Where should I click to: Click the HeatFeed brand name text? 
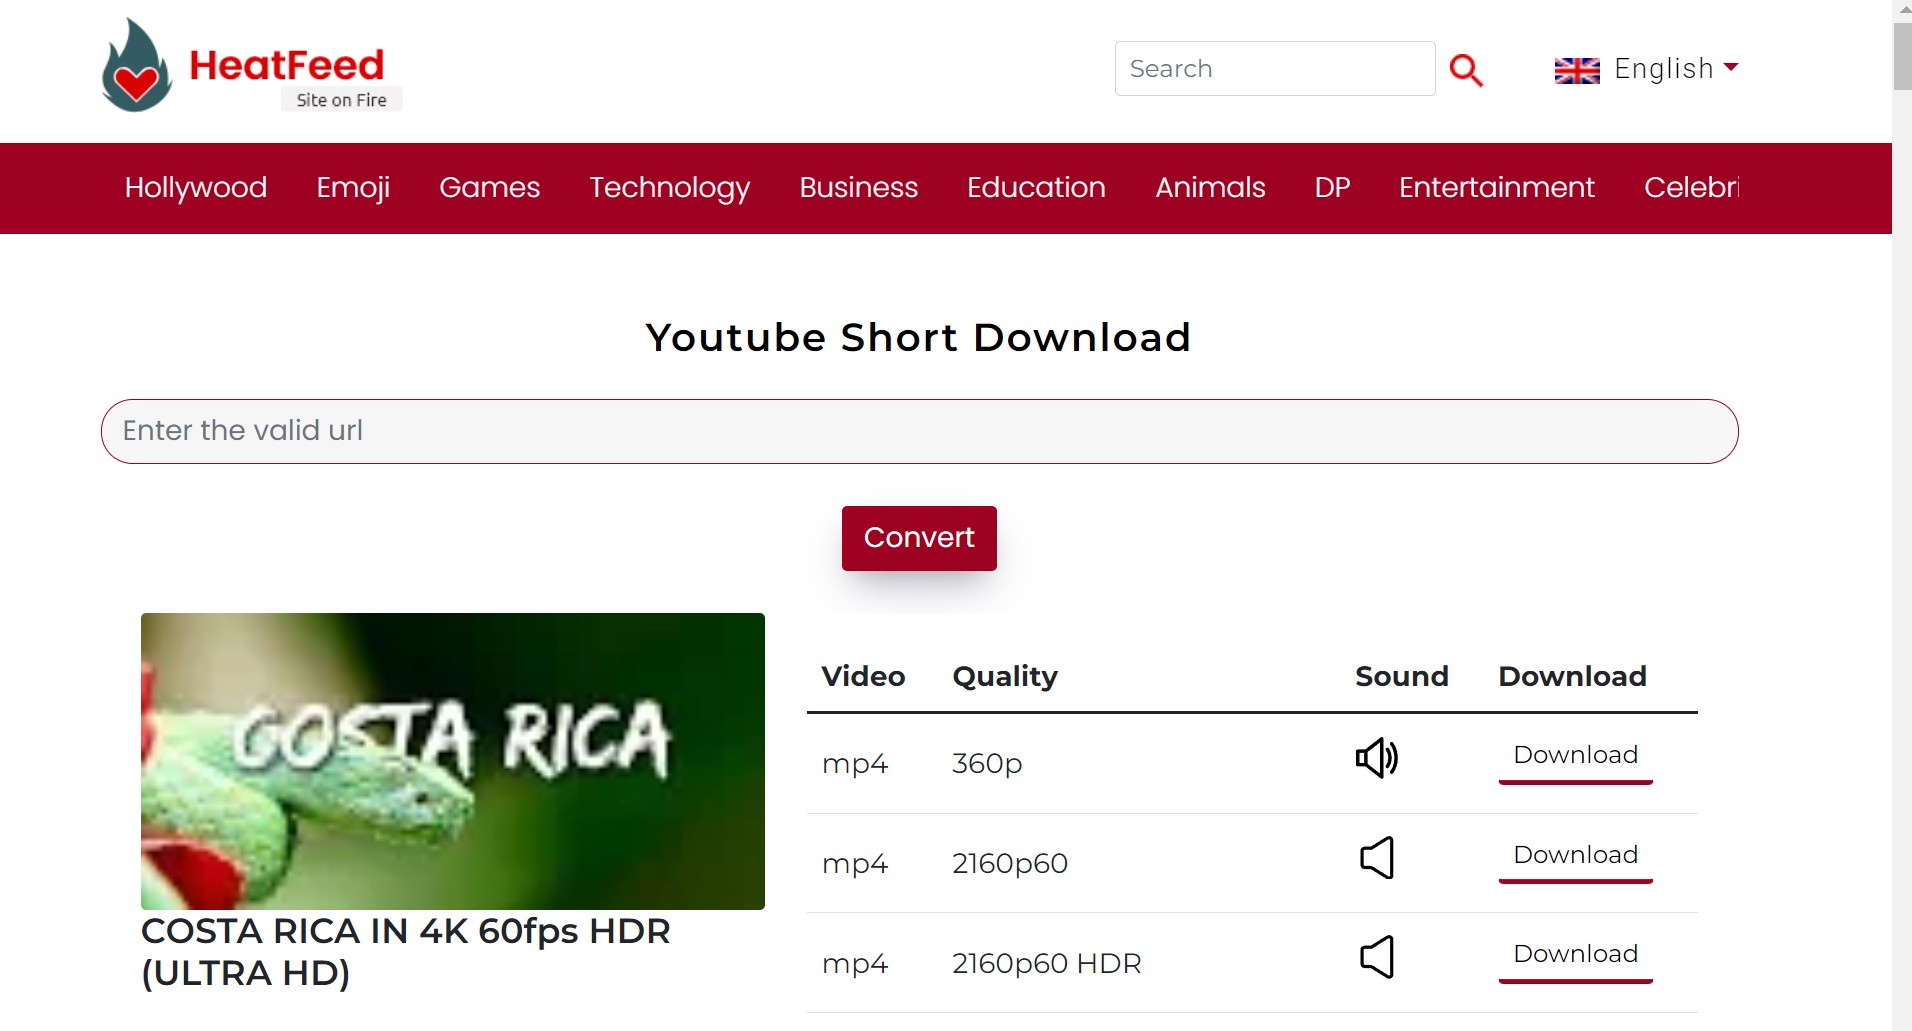coord(287,66)
